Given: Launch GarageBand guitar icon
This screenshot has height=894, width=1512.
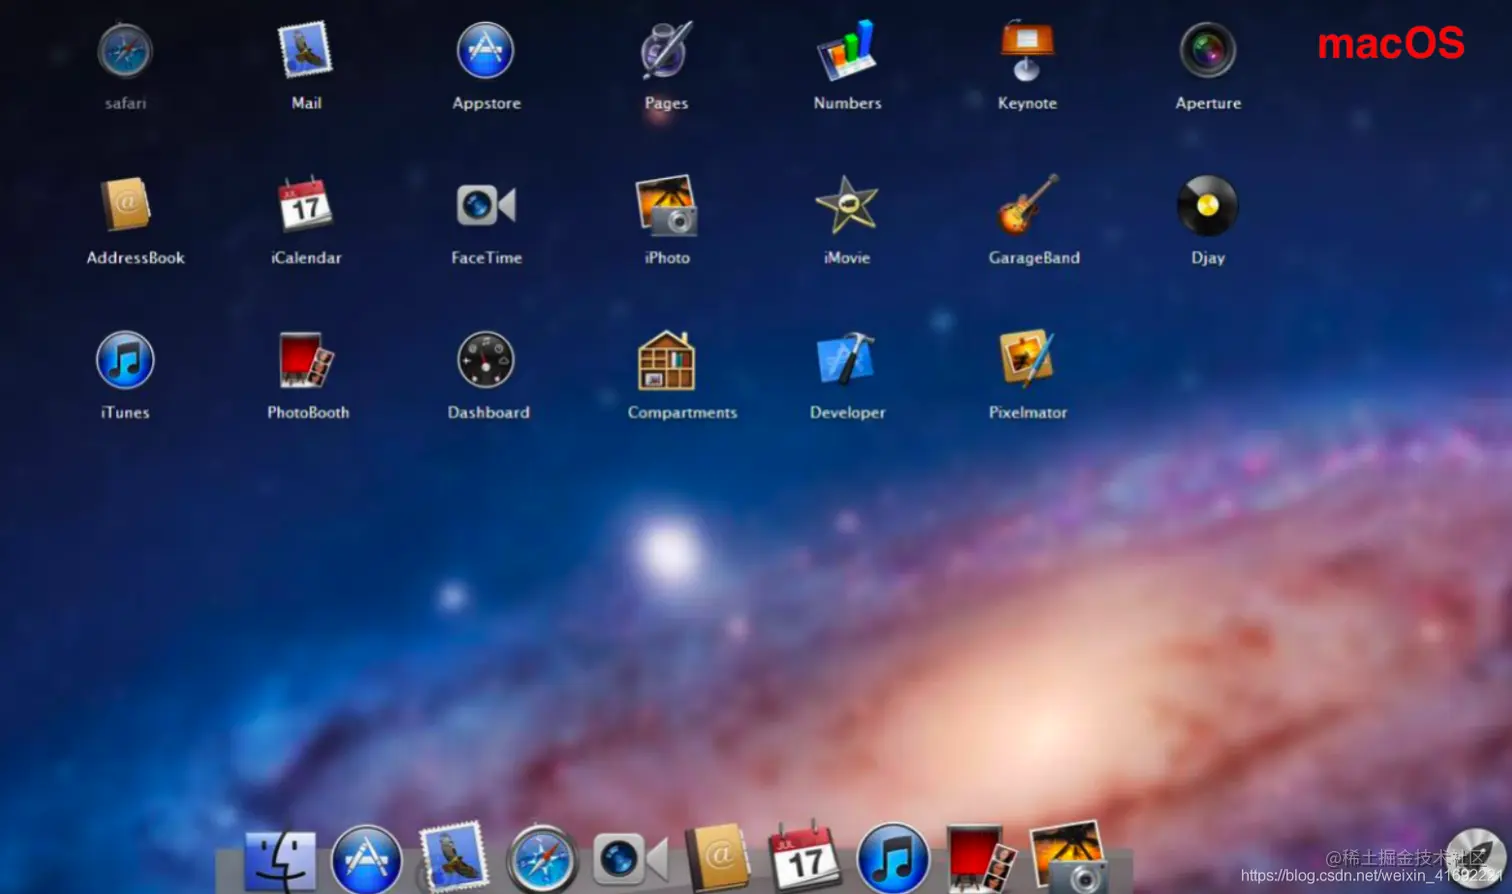Looking at the screenshot, I should coord(1028,205).
